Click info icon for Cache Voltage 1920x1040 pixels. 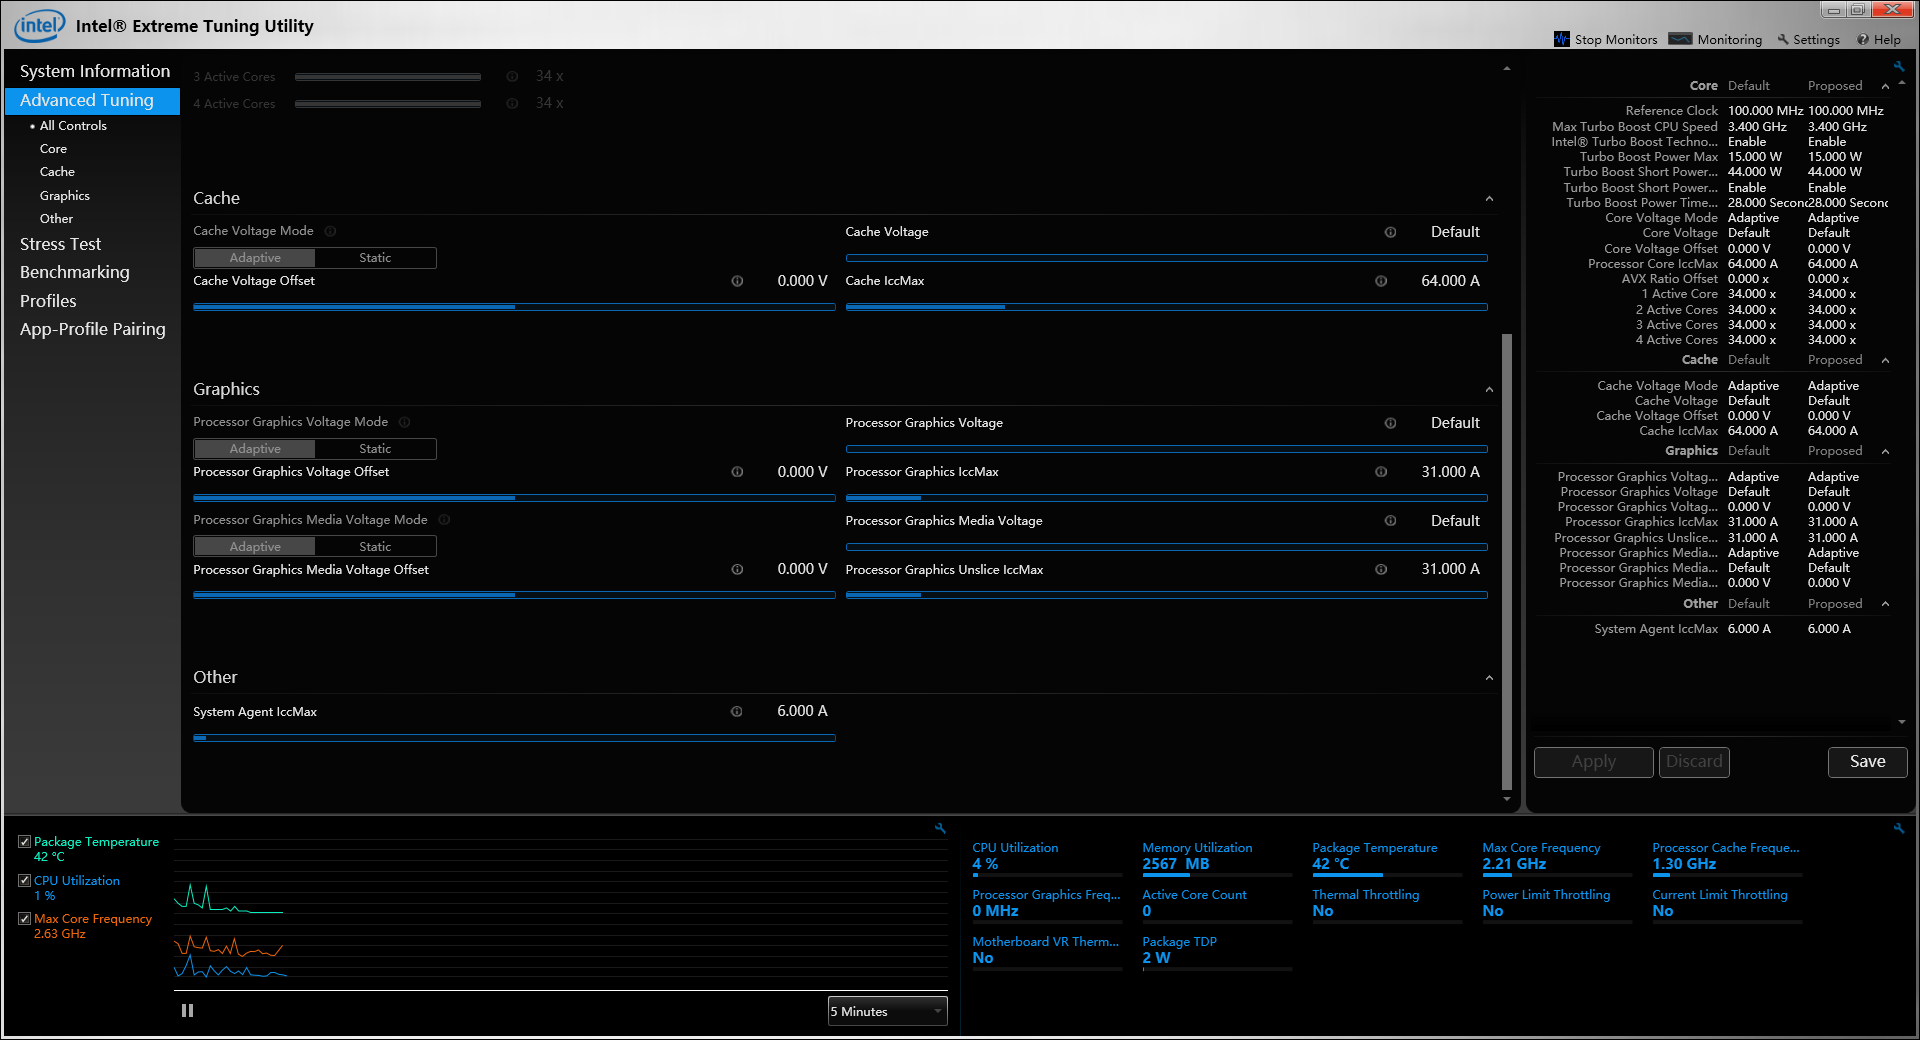point(1390,232)
